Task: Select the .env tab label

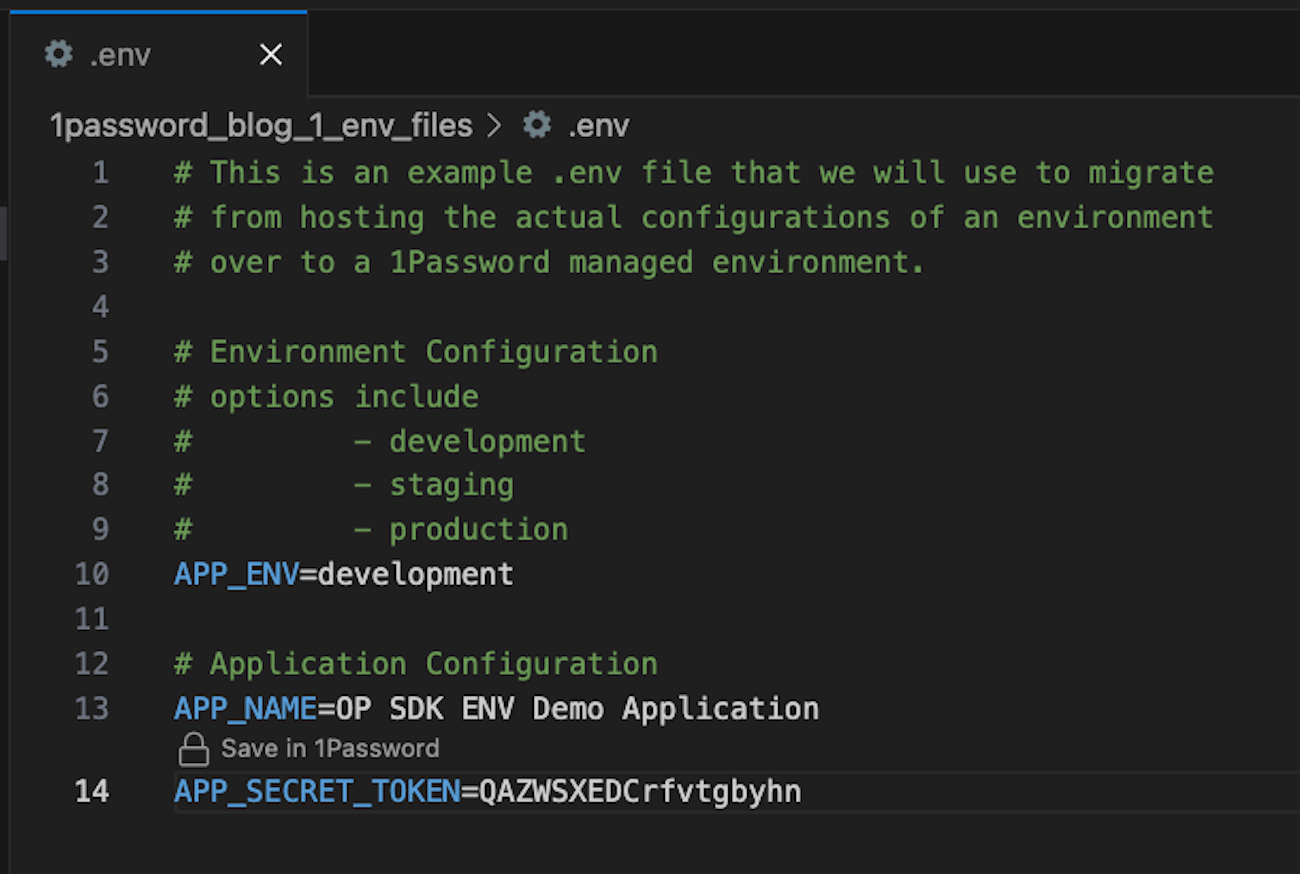Action: click(120, 55)
